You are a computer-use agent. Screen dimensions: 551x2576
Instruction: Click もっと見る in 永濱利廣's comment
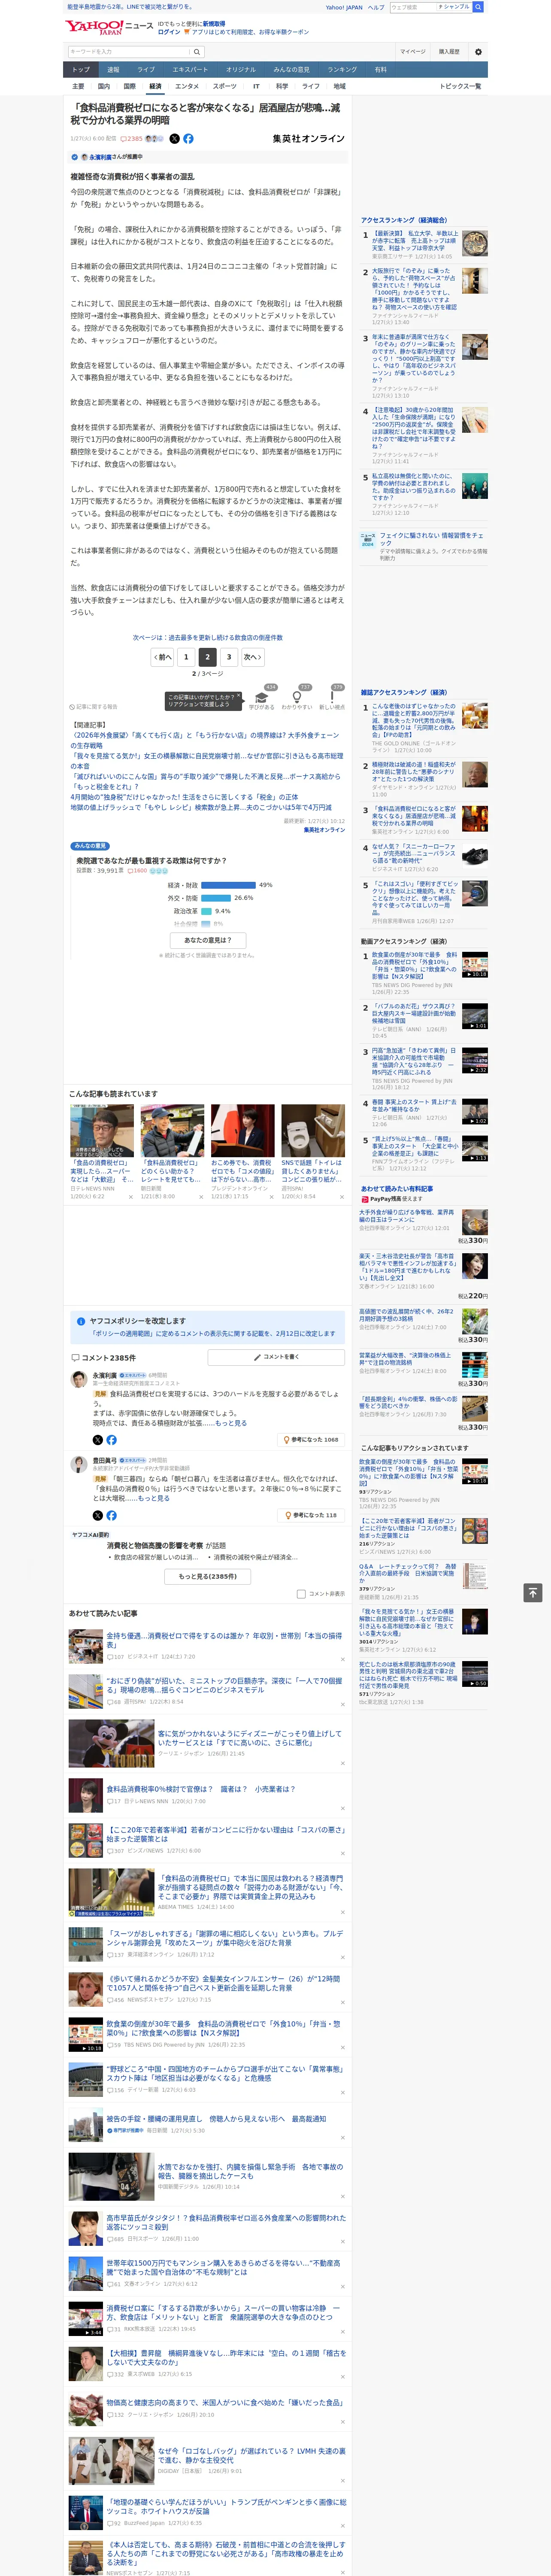click(231, 1423)
